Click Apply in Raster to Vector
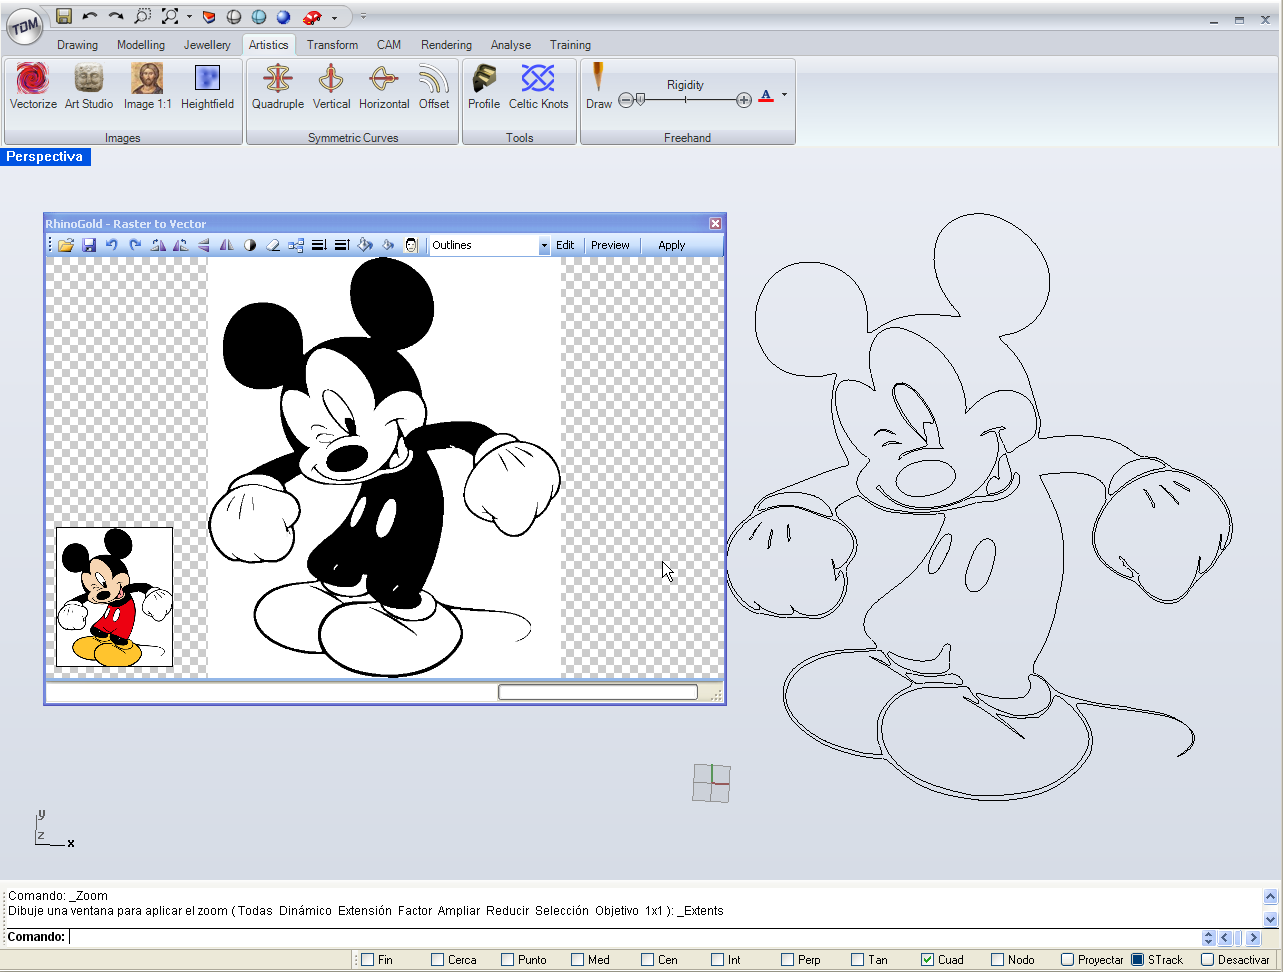Screen dimensions: 1283x972 pyautogui.click(x=672, y=245)
